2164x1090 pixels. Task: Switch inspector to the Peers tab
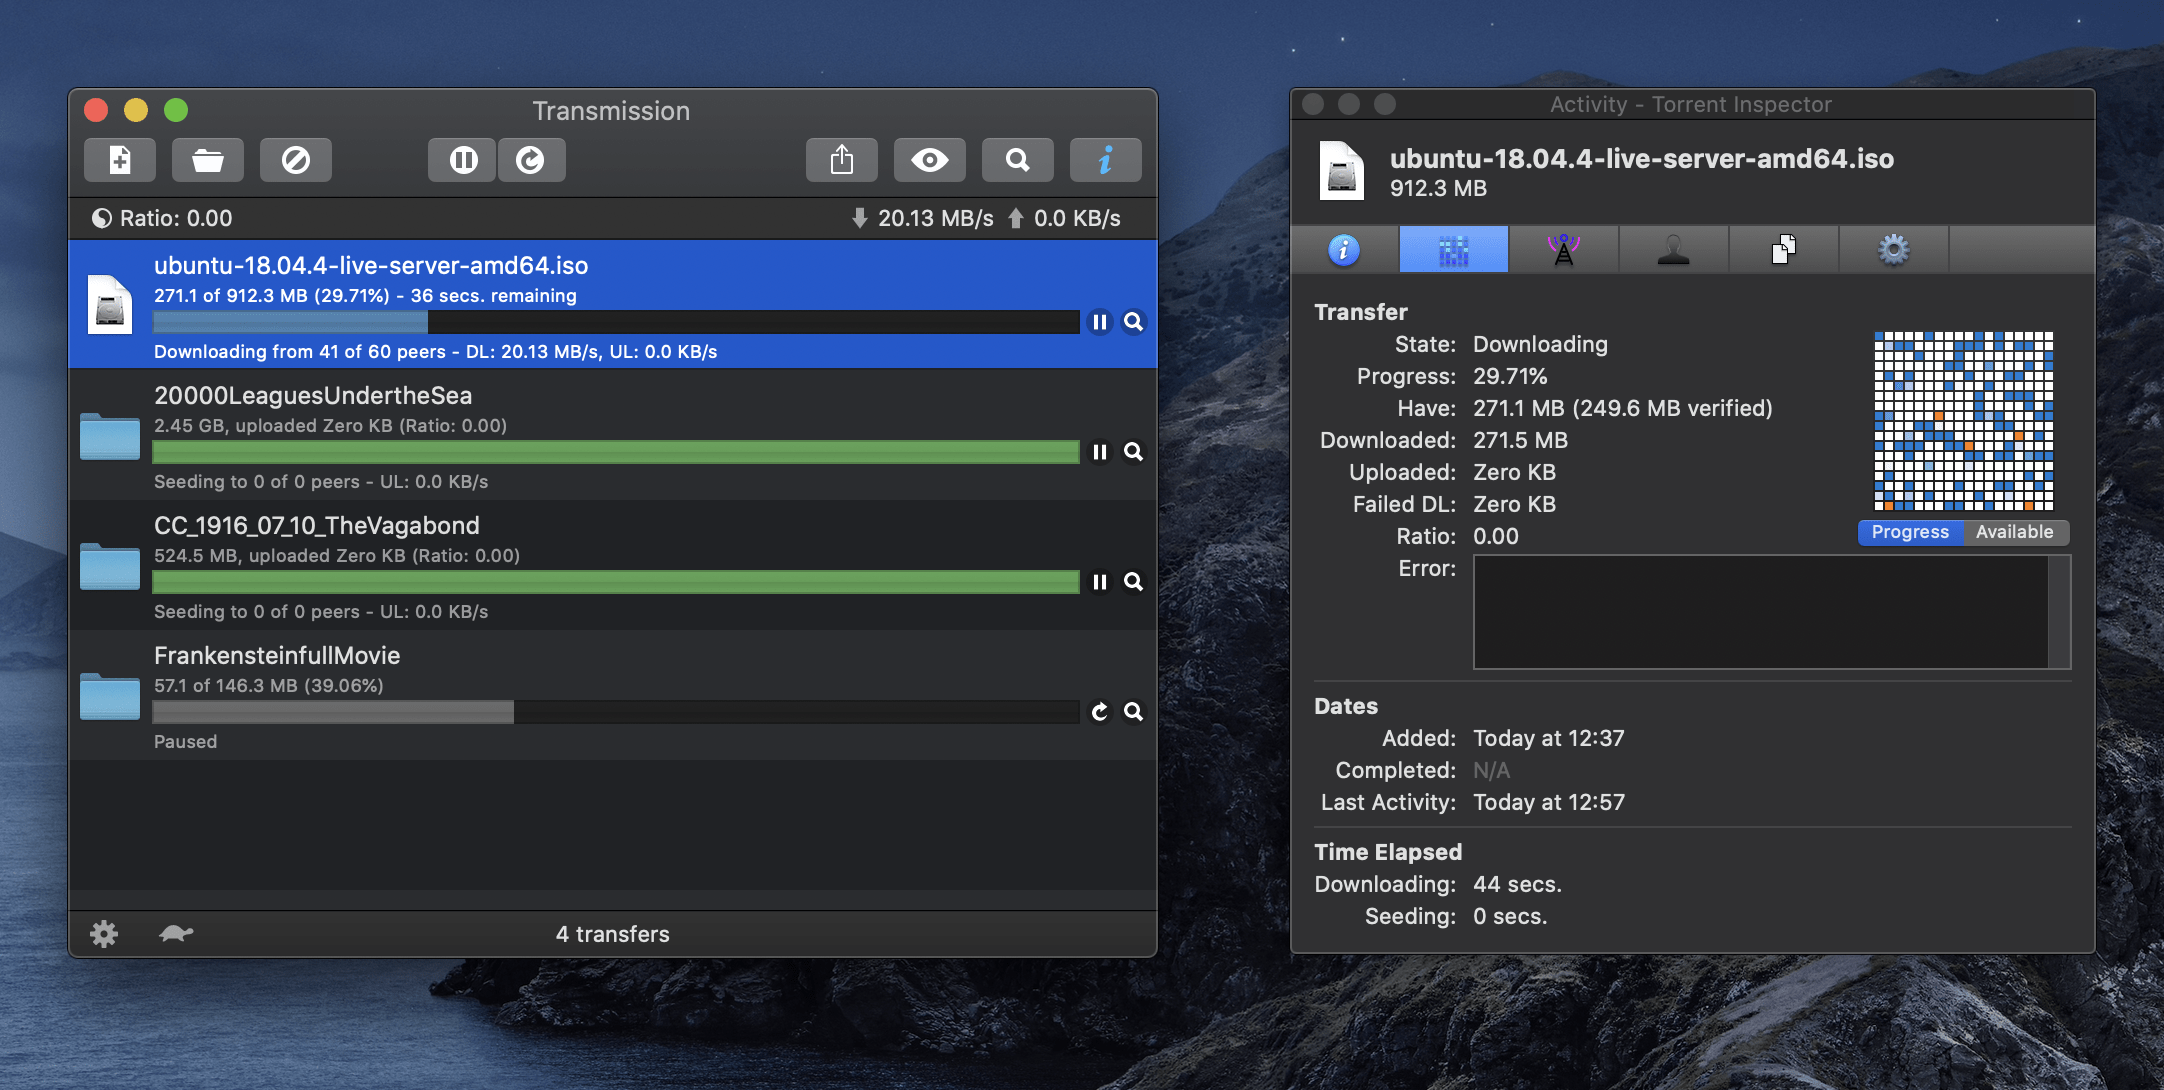coord(1673,249)
